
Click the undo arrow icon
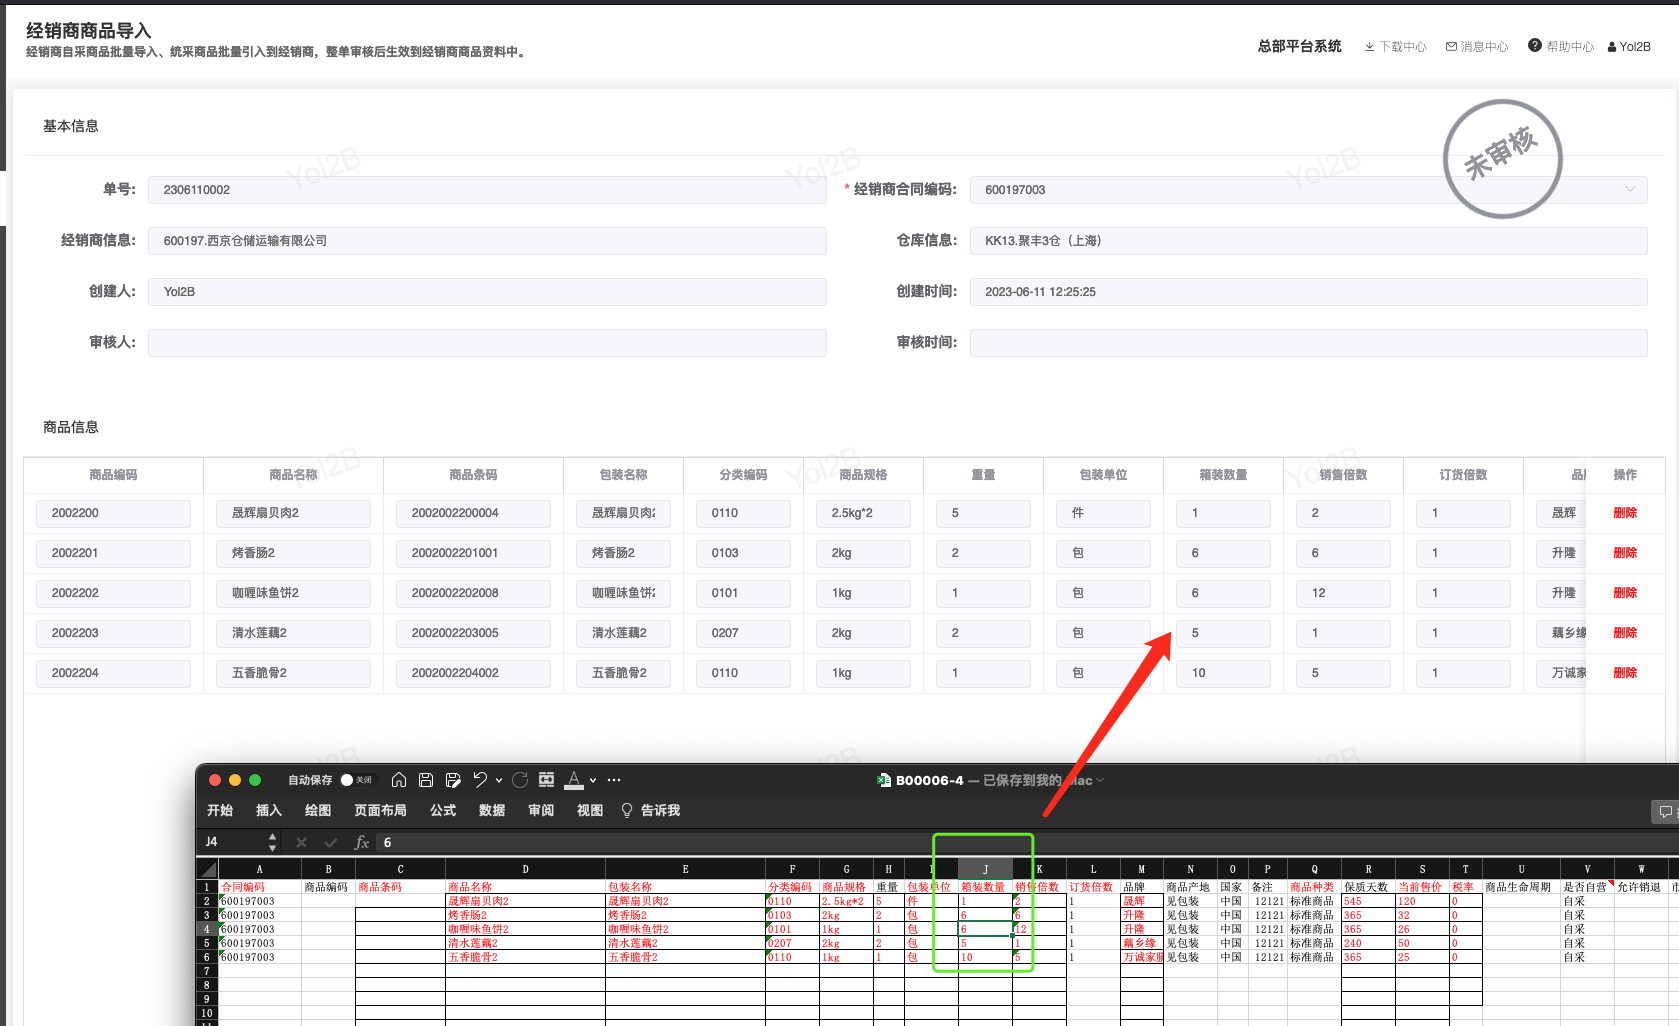coord(480,780)
